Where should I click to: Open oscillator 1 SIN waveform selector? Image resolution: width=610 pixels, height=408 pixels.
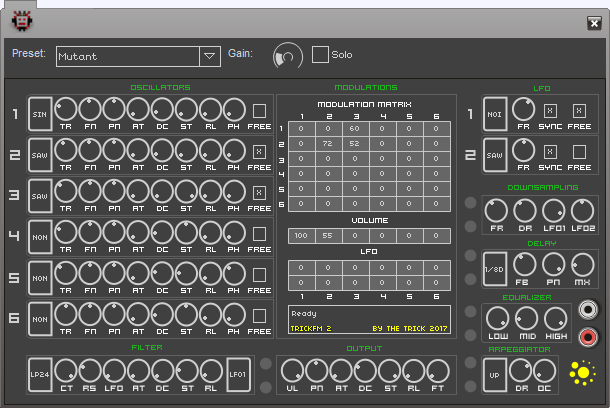(41, 113)
